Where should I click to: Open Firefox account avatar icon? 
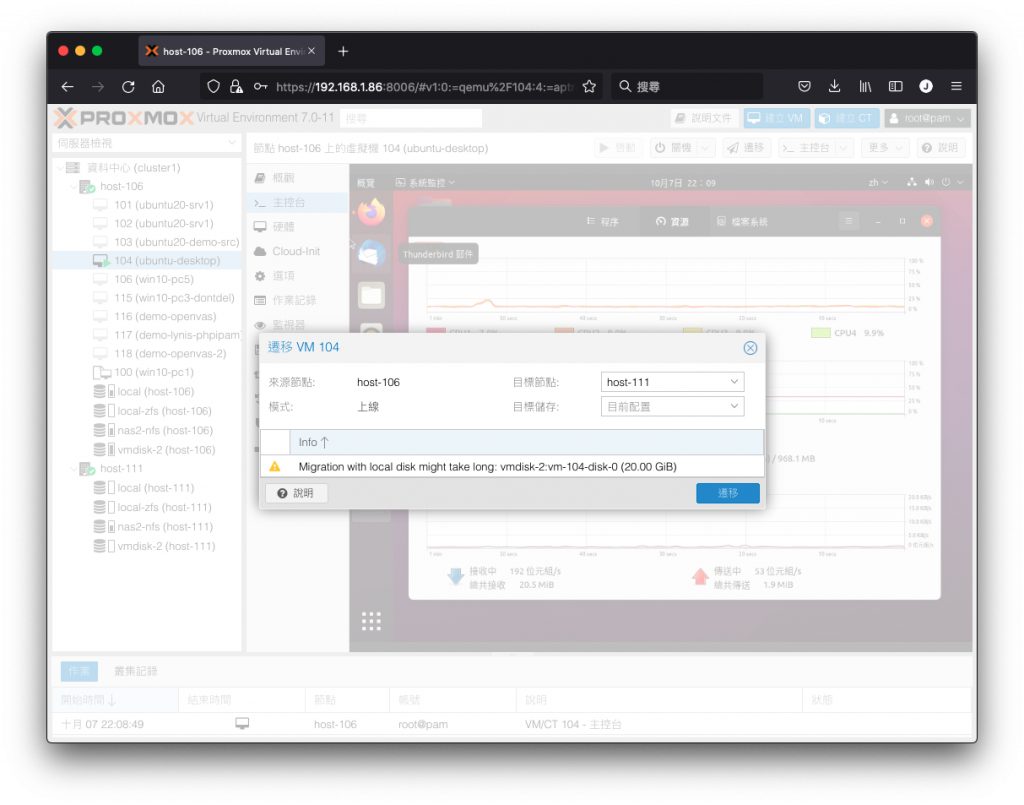click(x=925, y=86)
